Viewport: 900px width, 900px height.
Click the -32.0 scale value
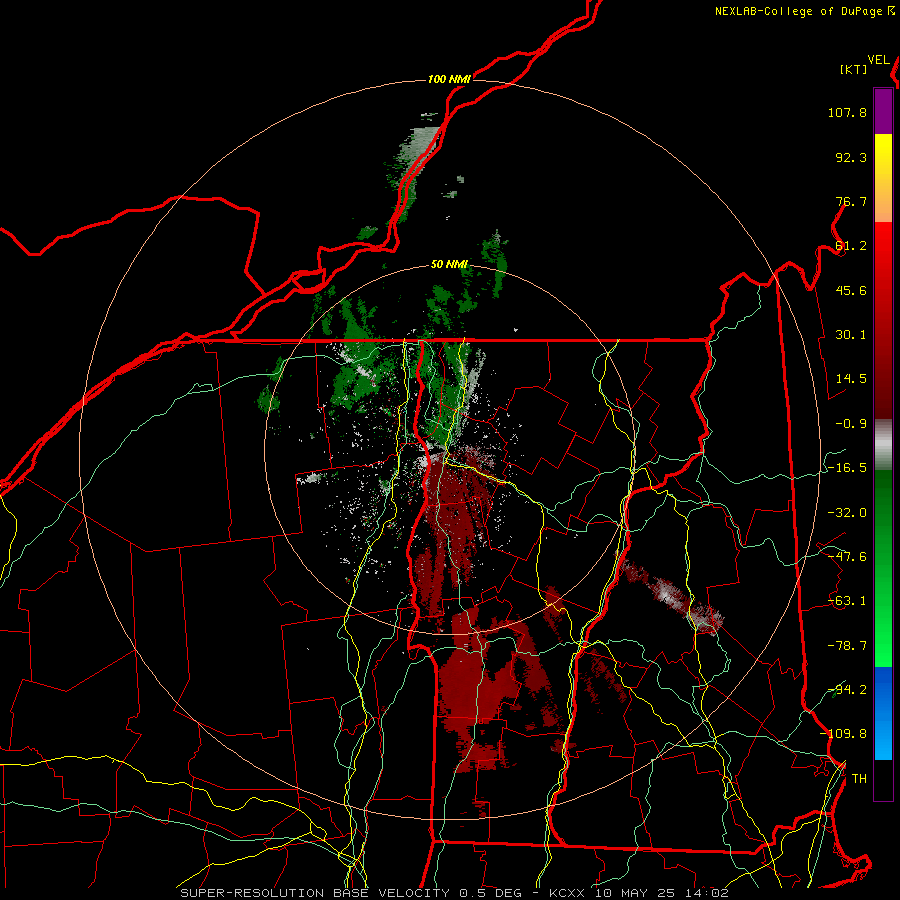click(x=847, y=513)
